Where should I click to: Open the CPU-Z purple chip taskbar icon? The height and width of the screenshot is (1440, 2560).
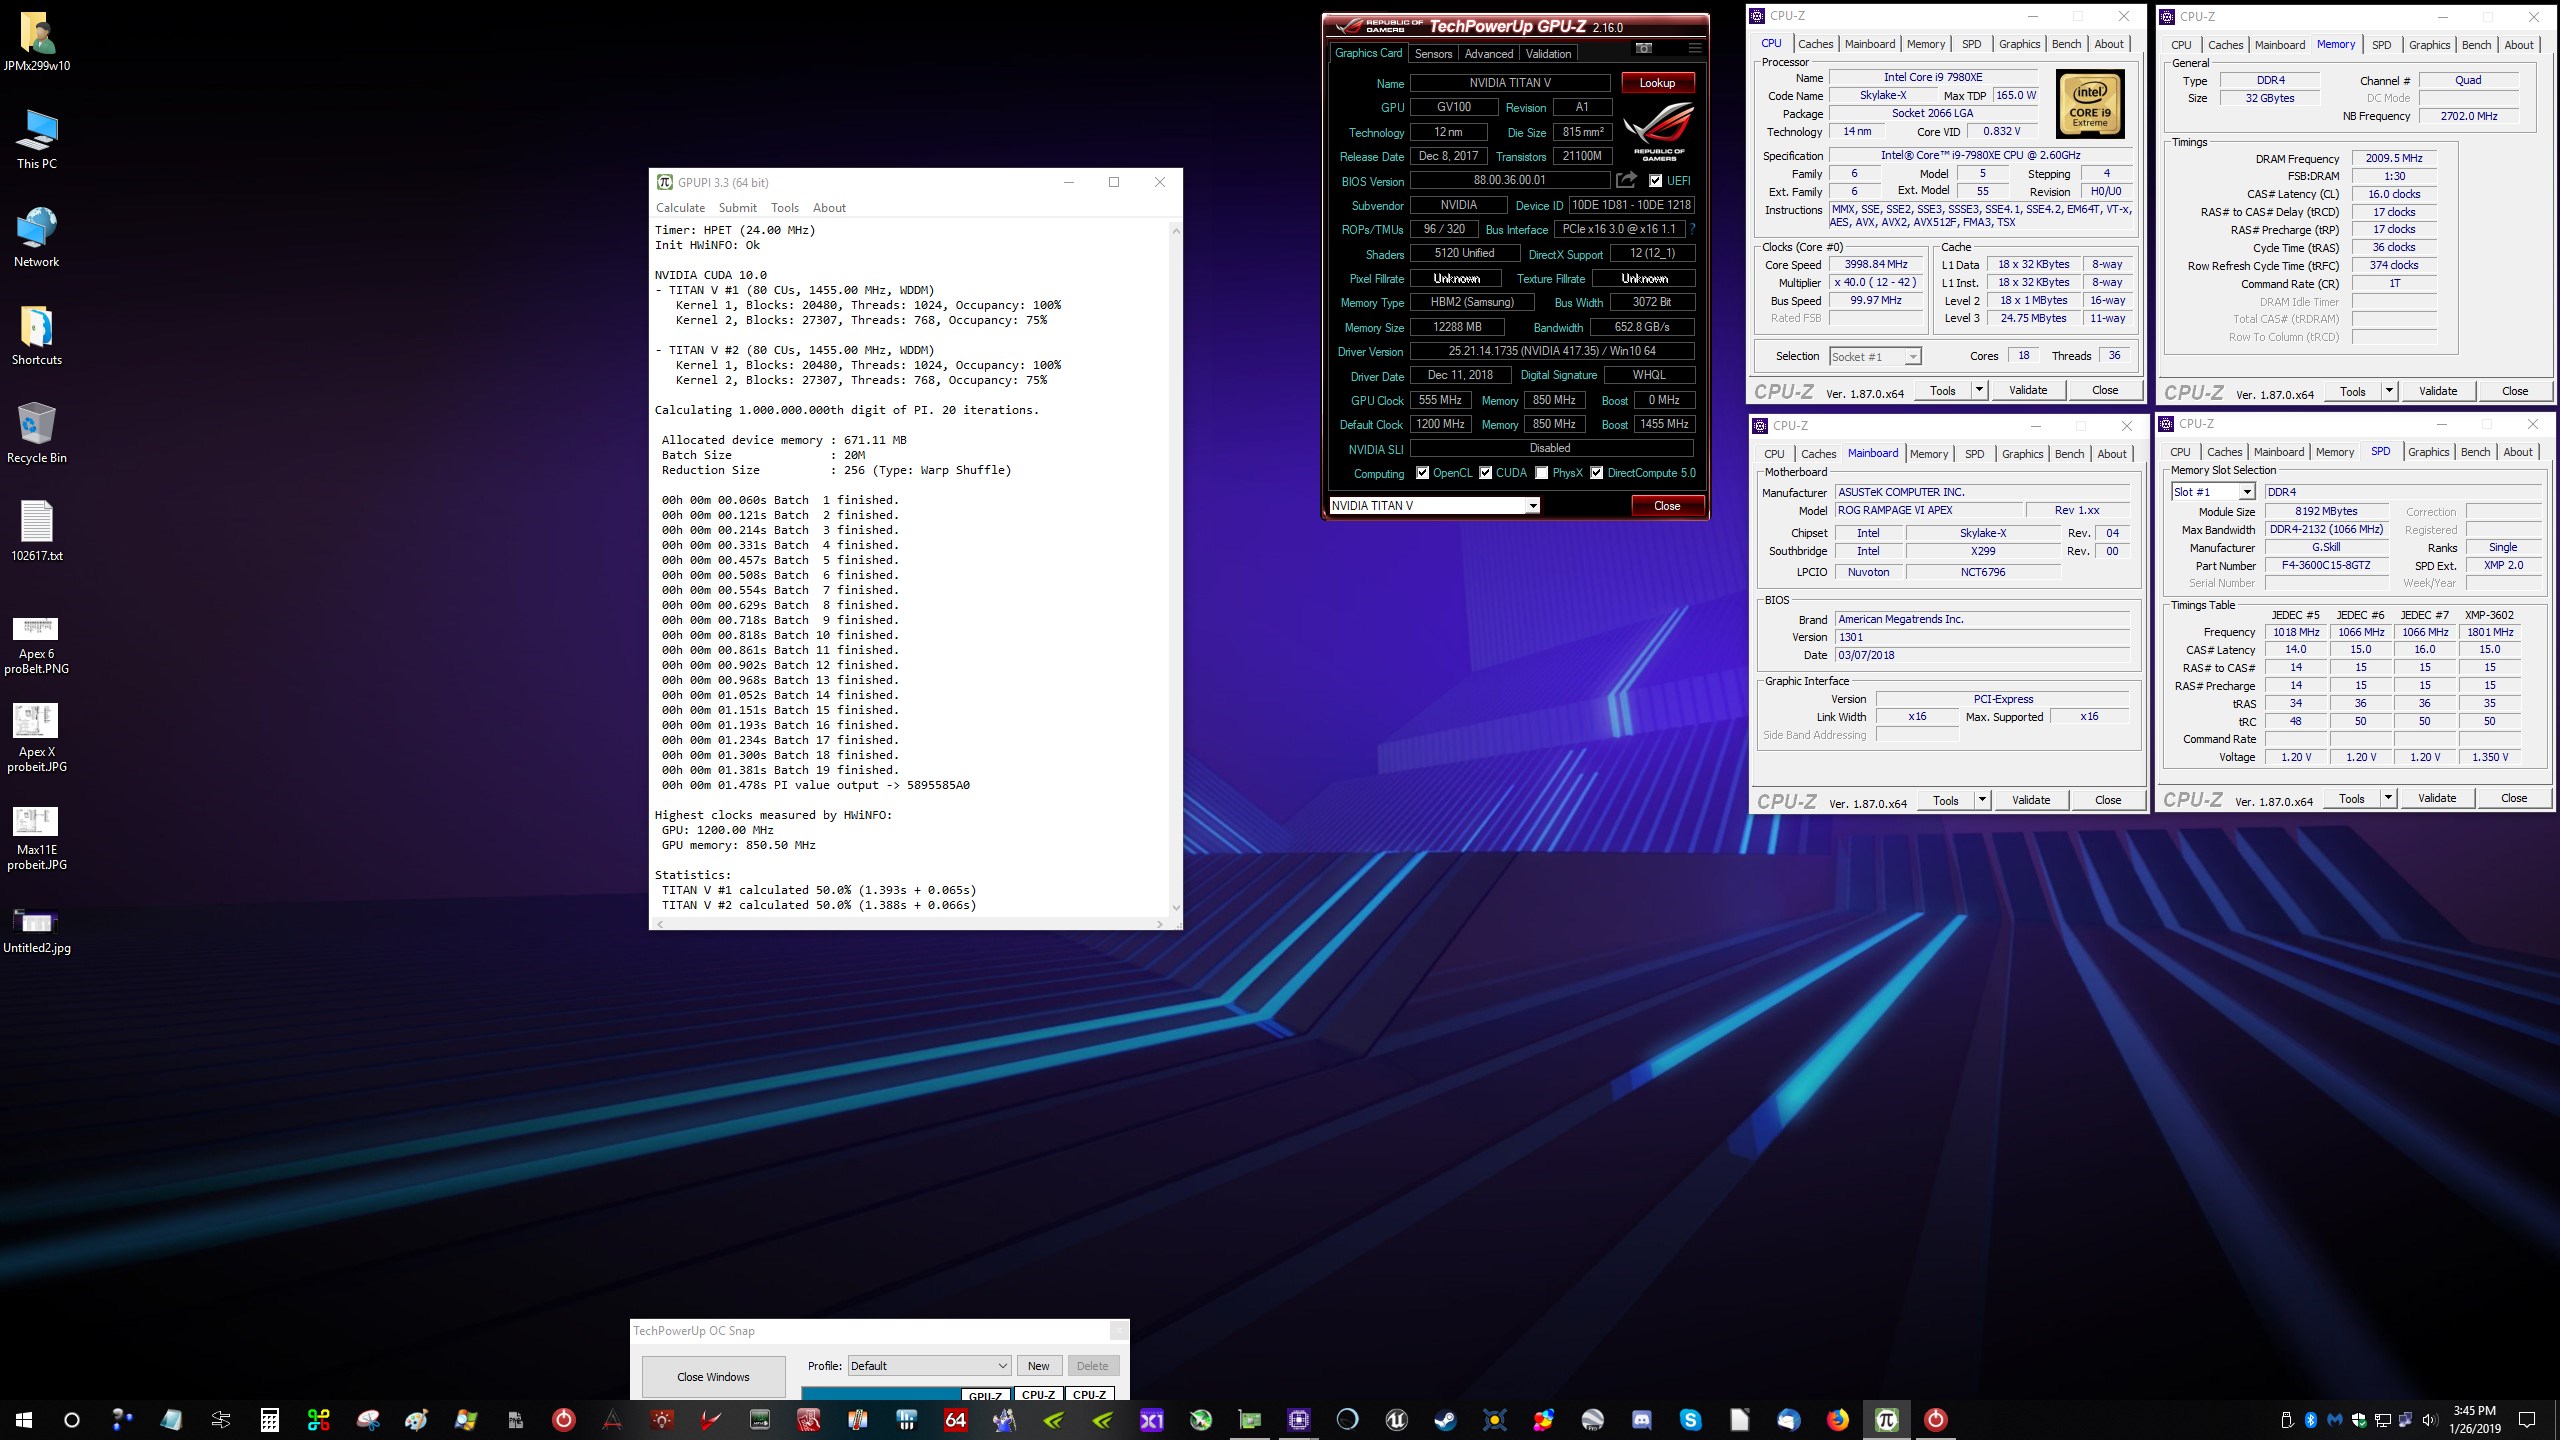click(1298, 1419)
